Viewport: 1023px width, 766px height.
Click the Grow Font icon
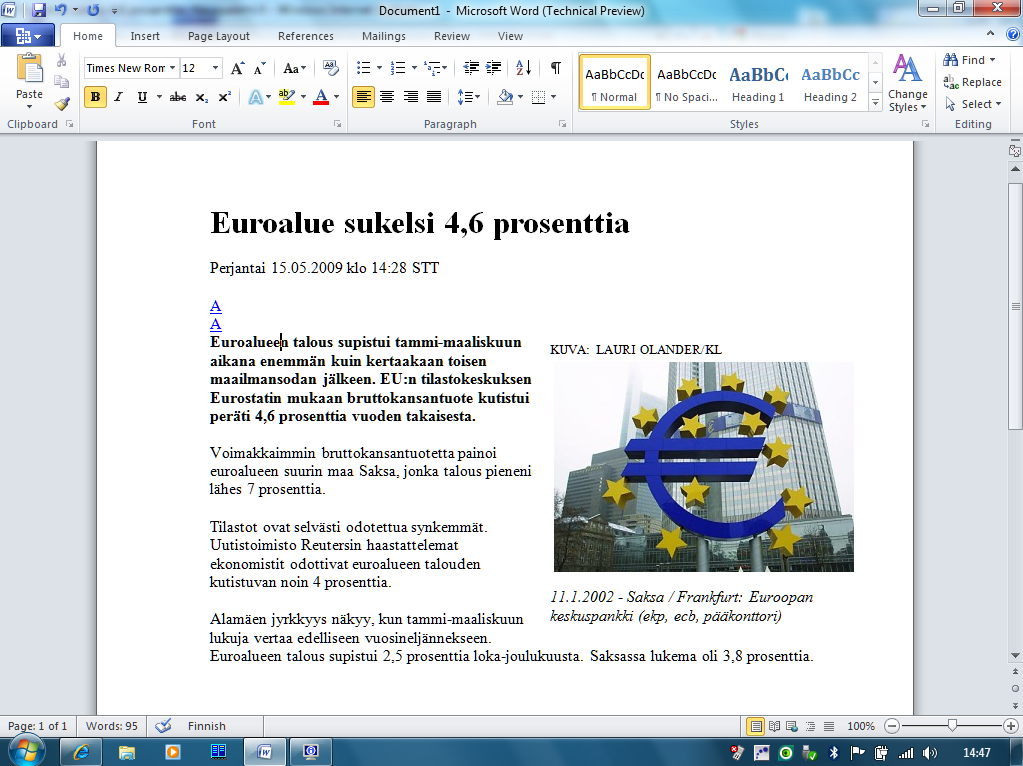pyautogui.click(x=237, y=68)
